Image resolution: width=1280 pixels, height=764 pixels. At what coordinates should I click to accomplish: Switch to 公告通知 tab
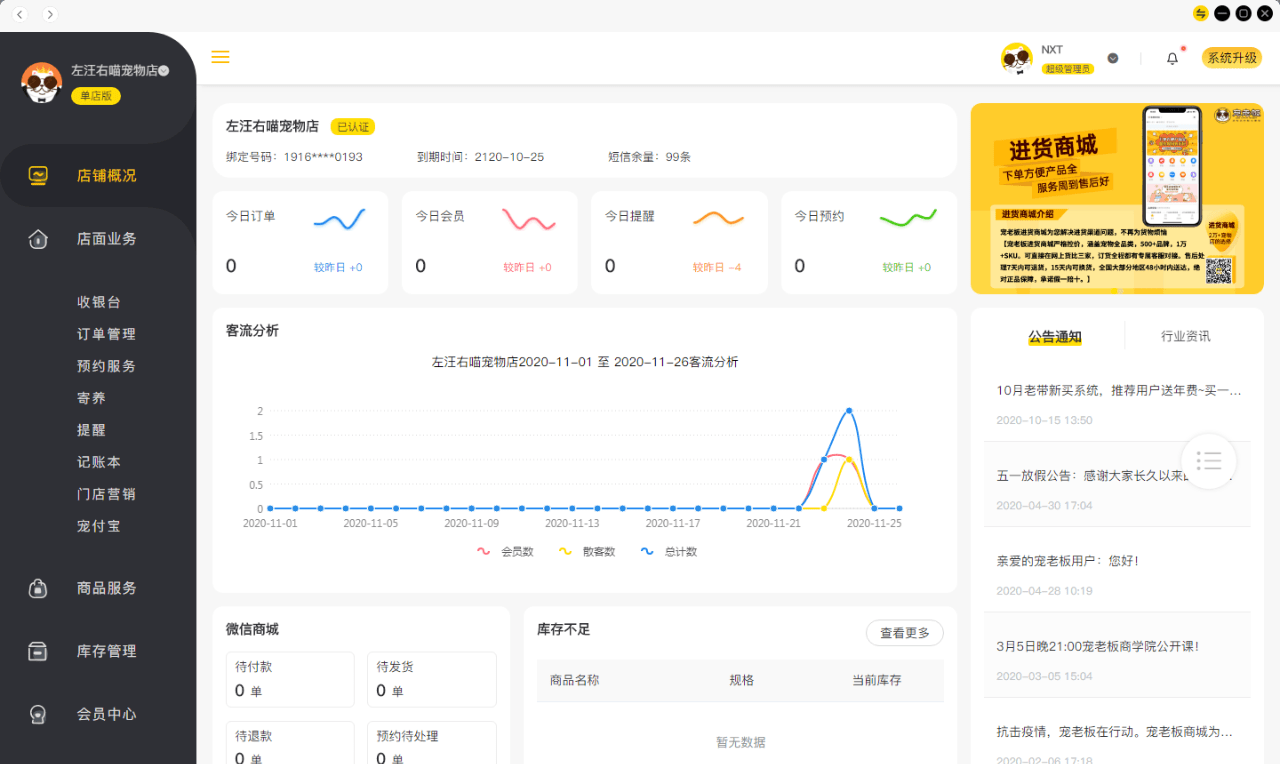1055,336
